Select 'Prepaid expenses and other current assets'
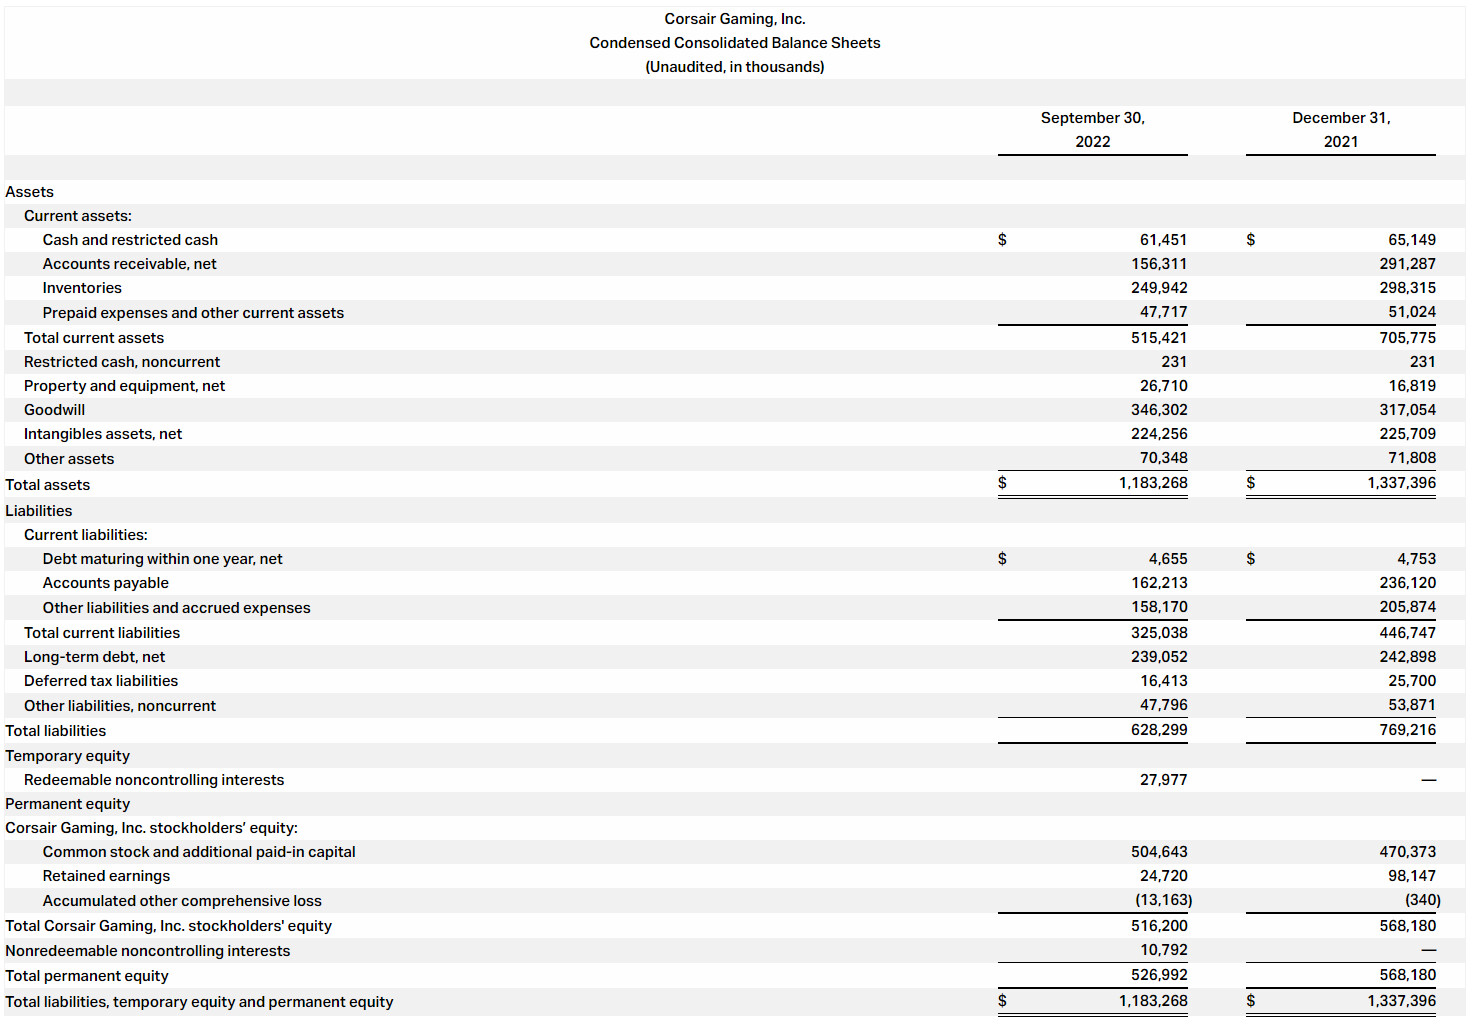Image resolution: width=1474 pixels, height=1024 pixels. click(x=193, y=313)
